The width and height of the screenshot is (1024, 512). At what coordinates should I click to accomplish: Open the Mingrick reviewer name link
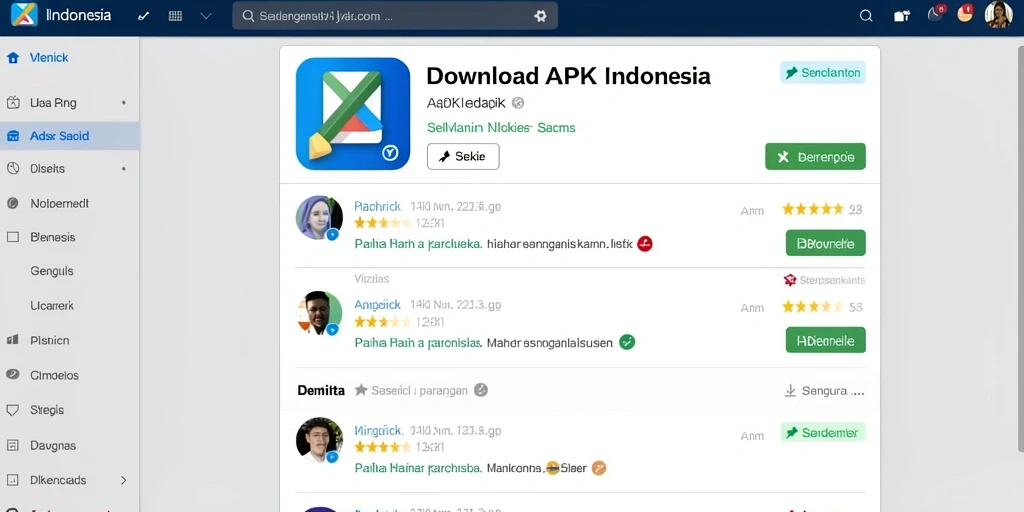coord(377,430)
